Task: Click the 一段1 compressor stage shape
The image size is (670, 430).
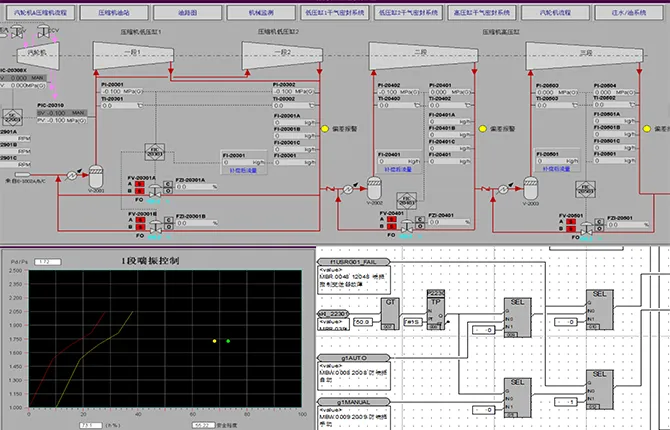Action: pyautogui.click(x=133, y=55)
